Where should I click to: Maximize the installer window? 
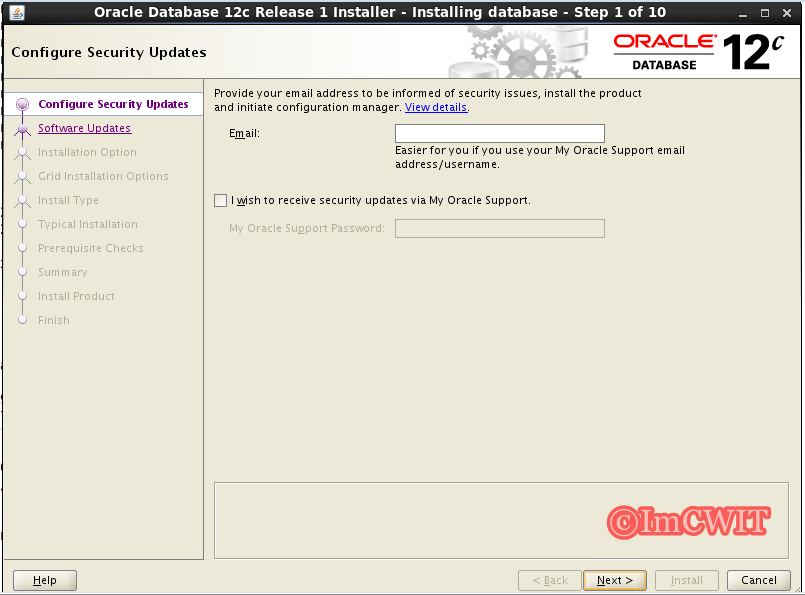(x=765, y=13)
